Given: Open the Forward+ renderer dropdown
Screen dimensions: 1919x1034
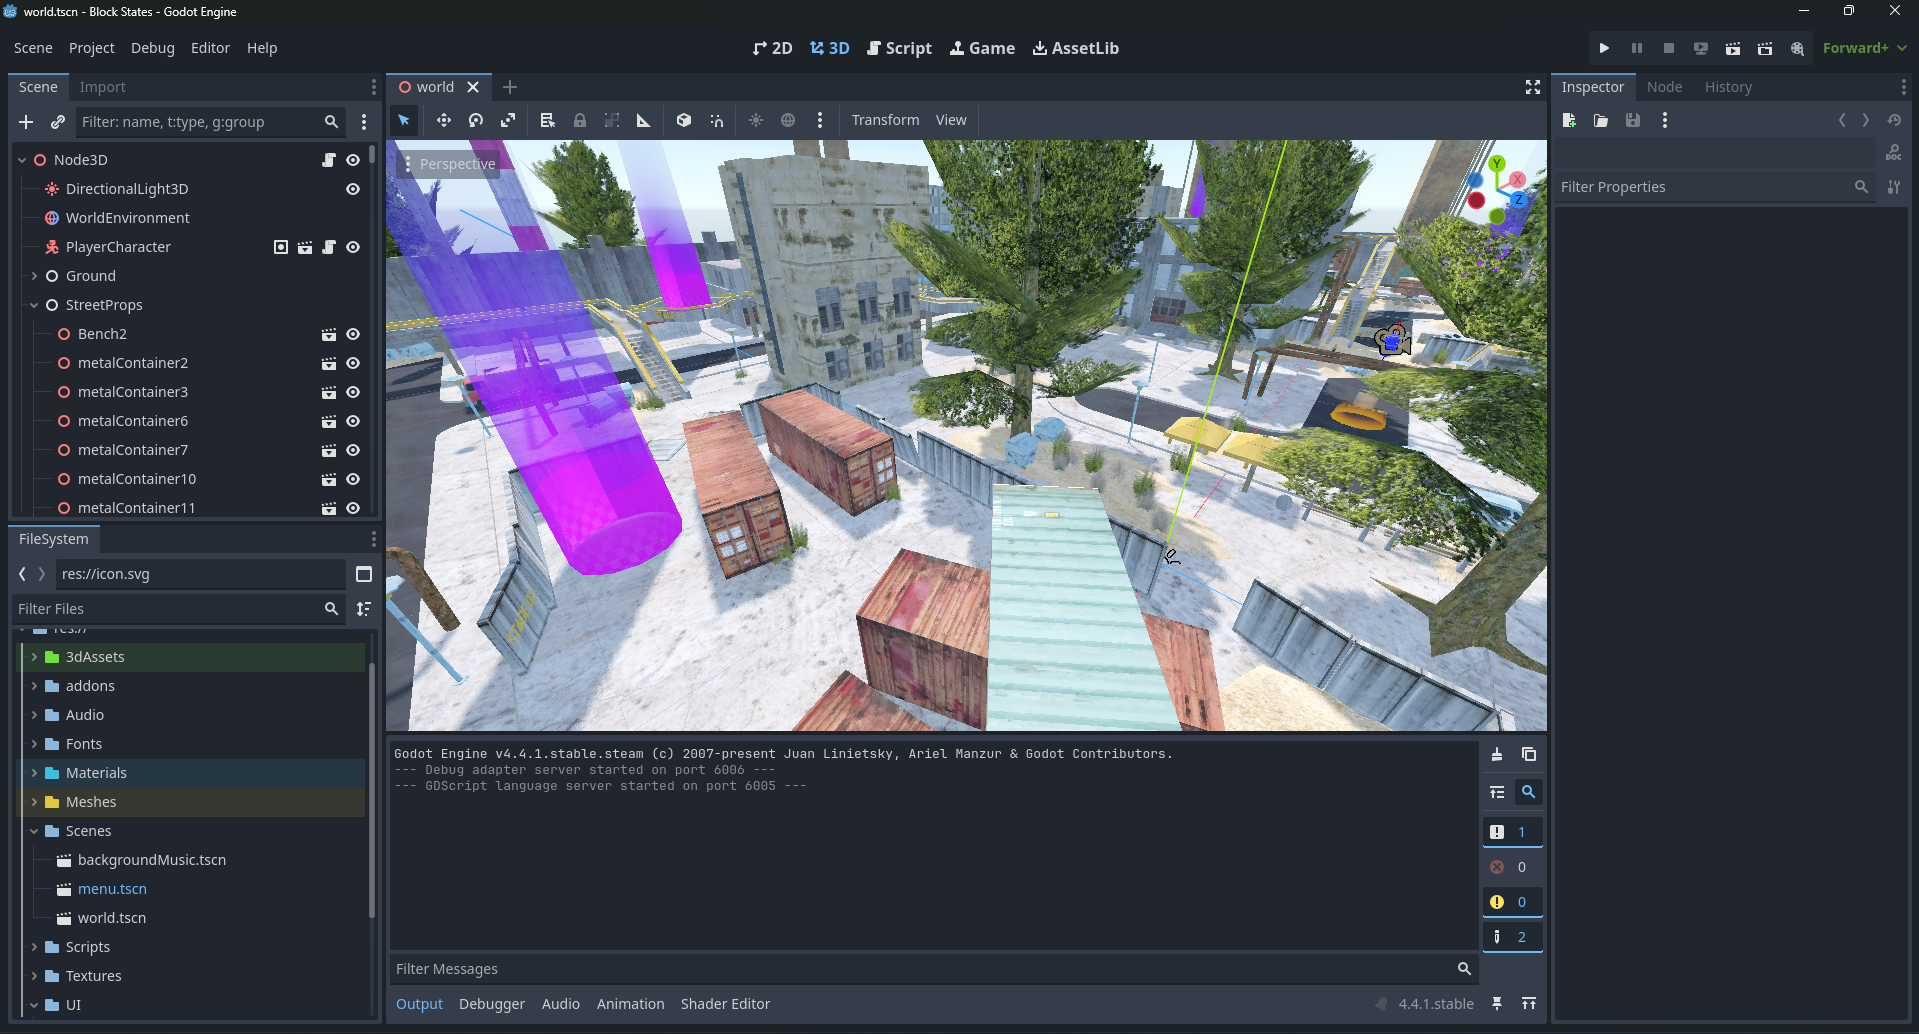Looking at the screenshot, I should pos(1864,48).
